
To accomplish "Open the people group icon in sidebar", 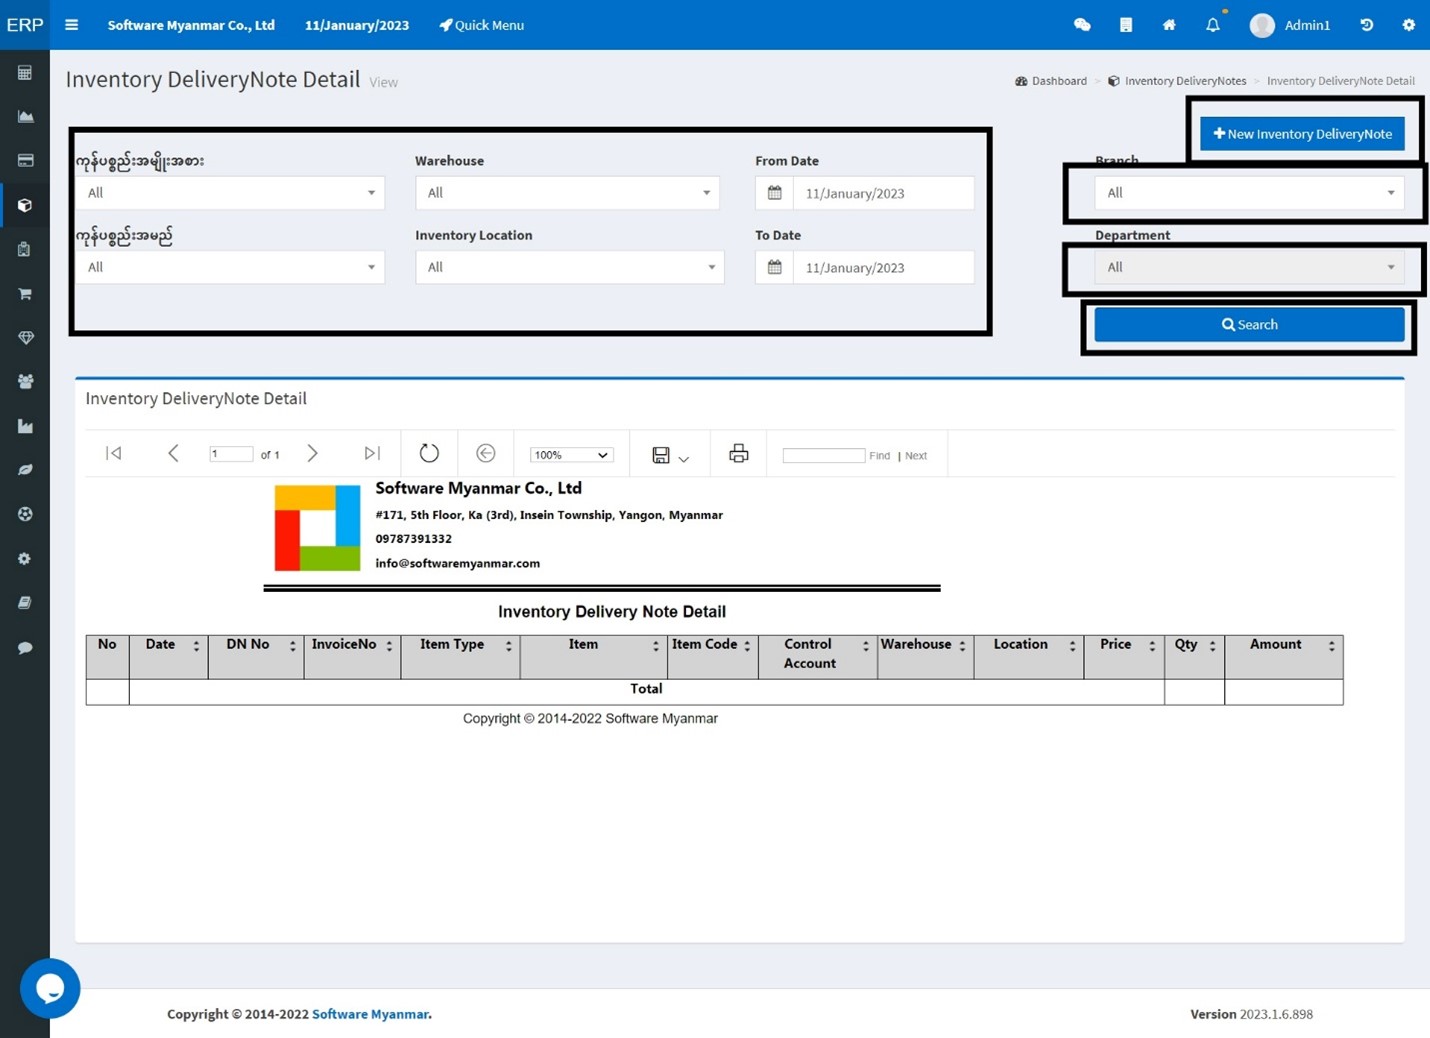I will tap(25, 381).
